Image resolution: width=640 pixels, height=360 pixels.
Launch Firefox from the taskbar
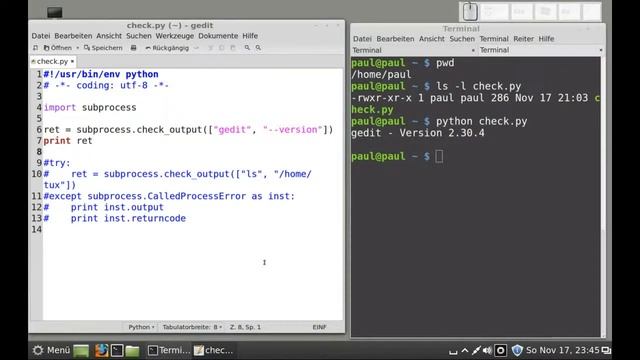click(101, 350)
